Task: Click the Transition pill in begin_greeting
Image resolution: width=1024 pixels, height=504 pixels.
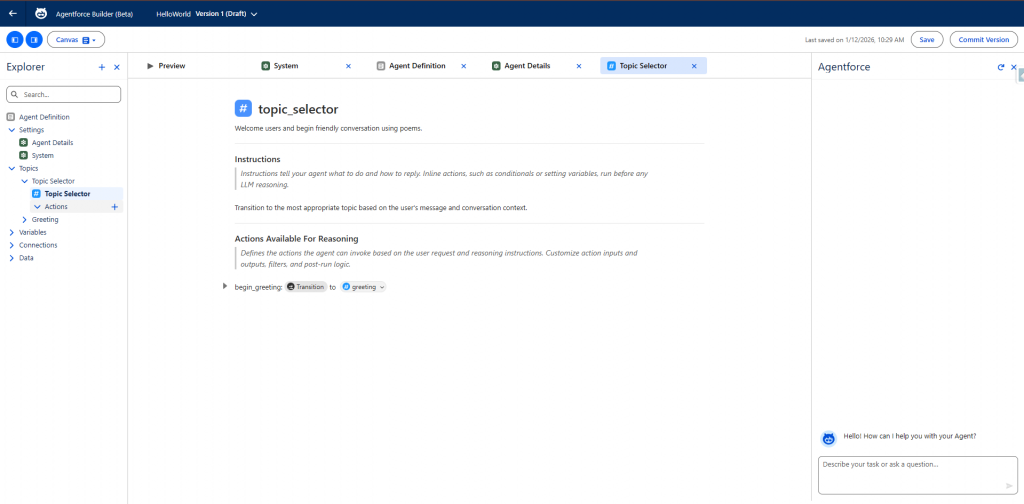Action: click(x=306, y=287)
